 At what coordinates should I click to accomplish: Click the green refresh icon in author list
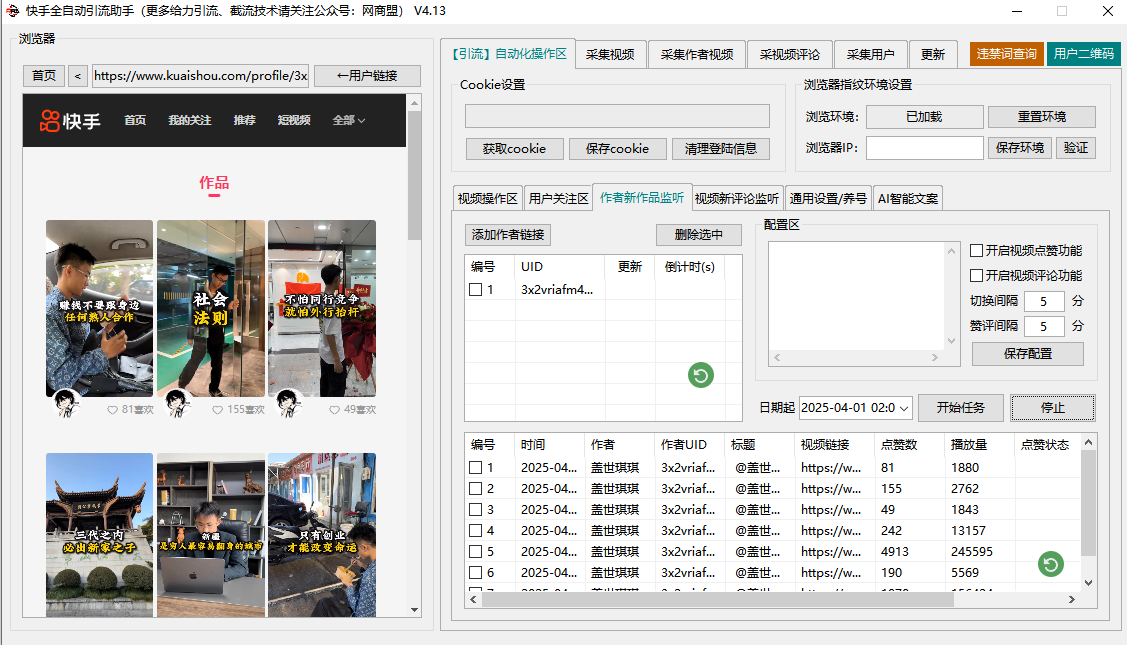[x=701, y=375]
